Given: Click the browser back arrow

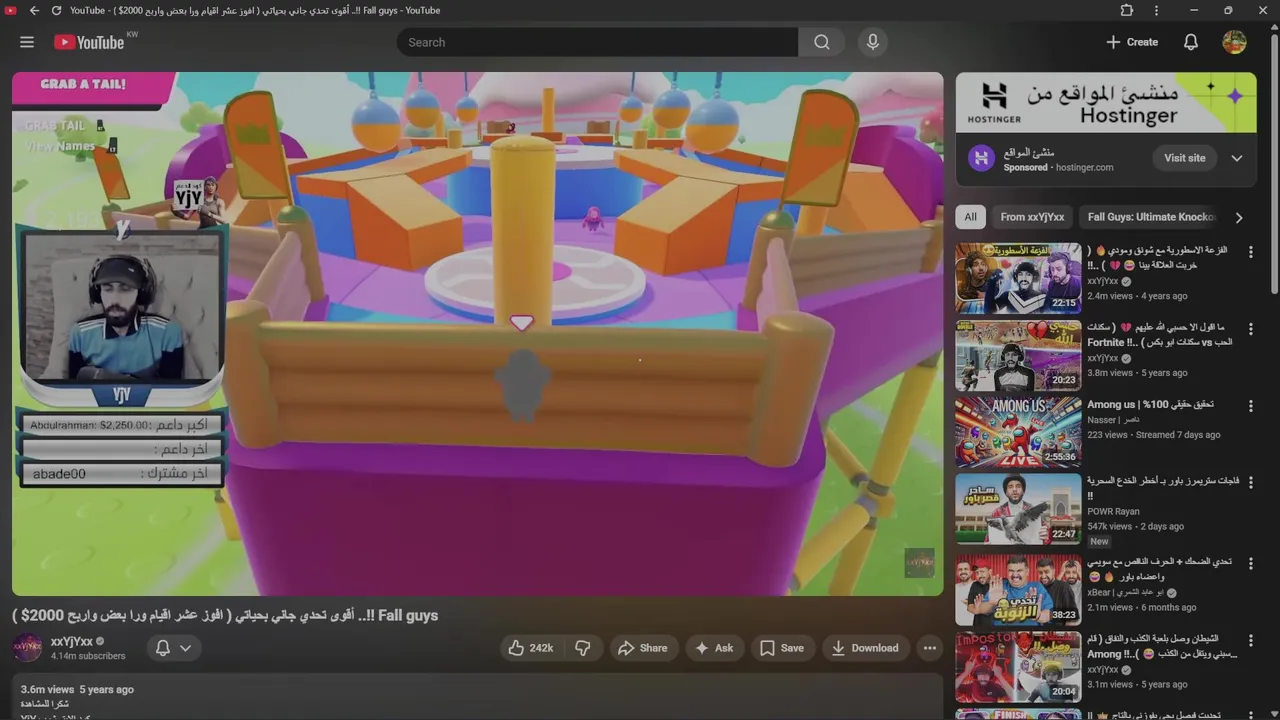Looking at the screenshot, I should click(34, 10).
